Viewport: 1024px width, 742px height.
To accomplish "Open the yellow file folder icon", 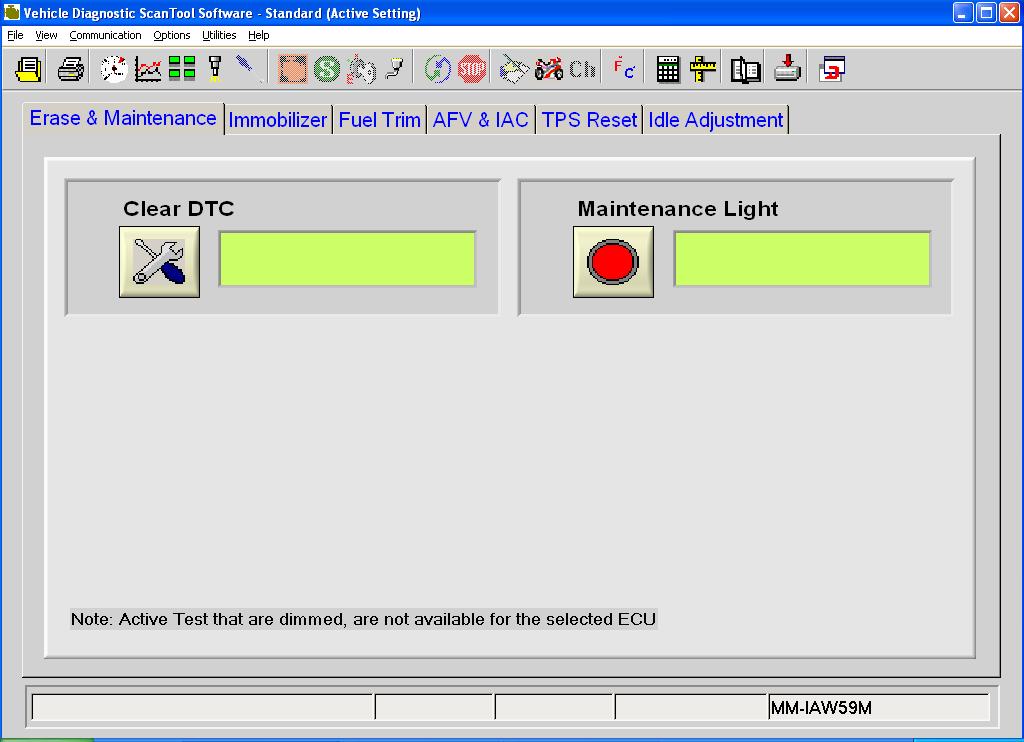I will coord(29,69).
